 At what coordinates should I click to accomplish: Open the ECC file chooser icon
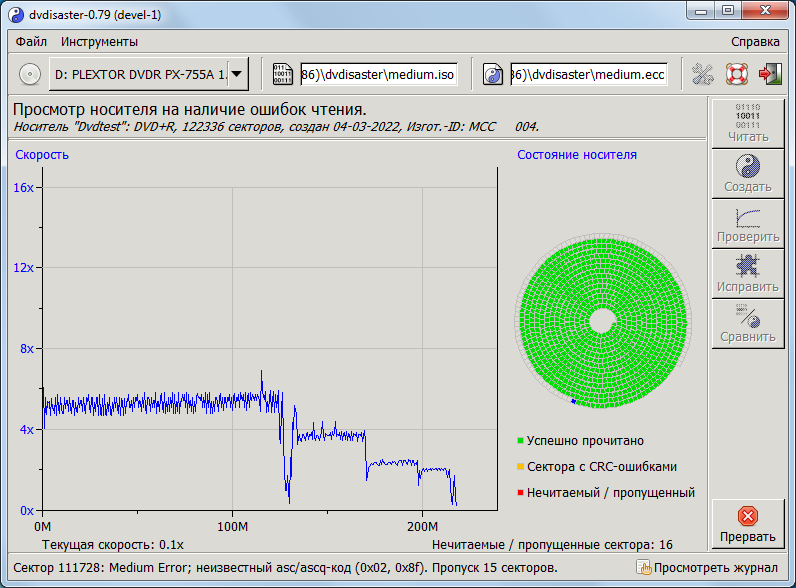[493, 74]
